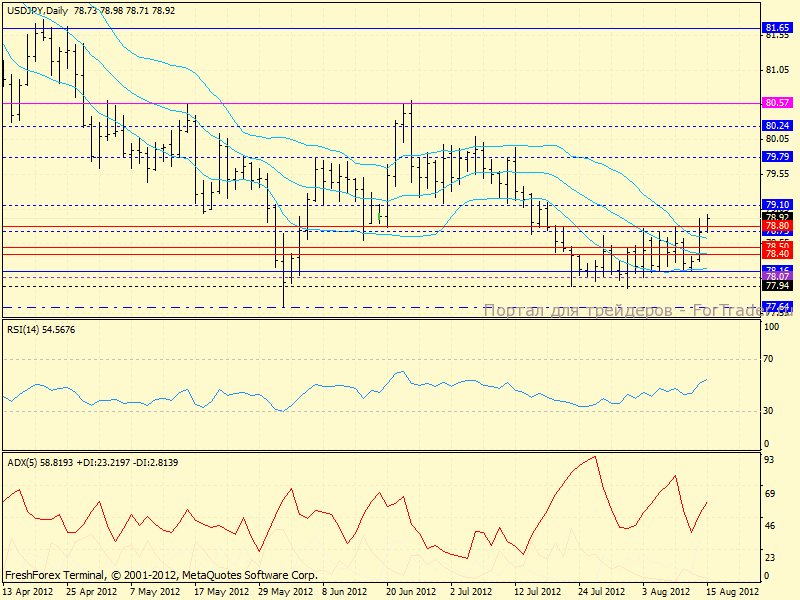Click the RSI 70 level scale label

771,358
